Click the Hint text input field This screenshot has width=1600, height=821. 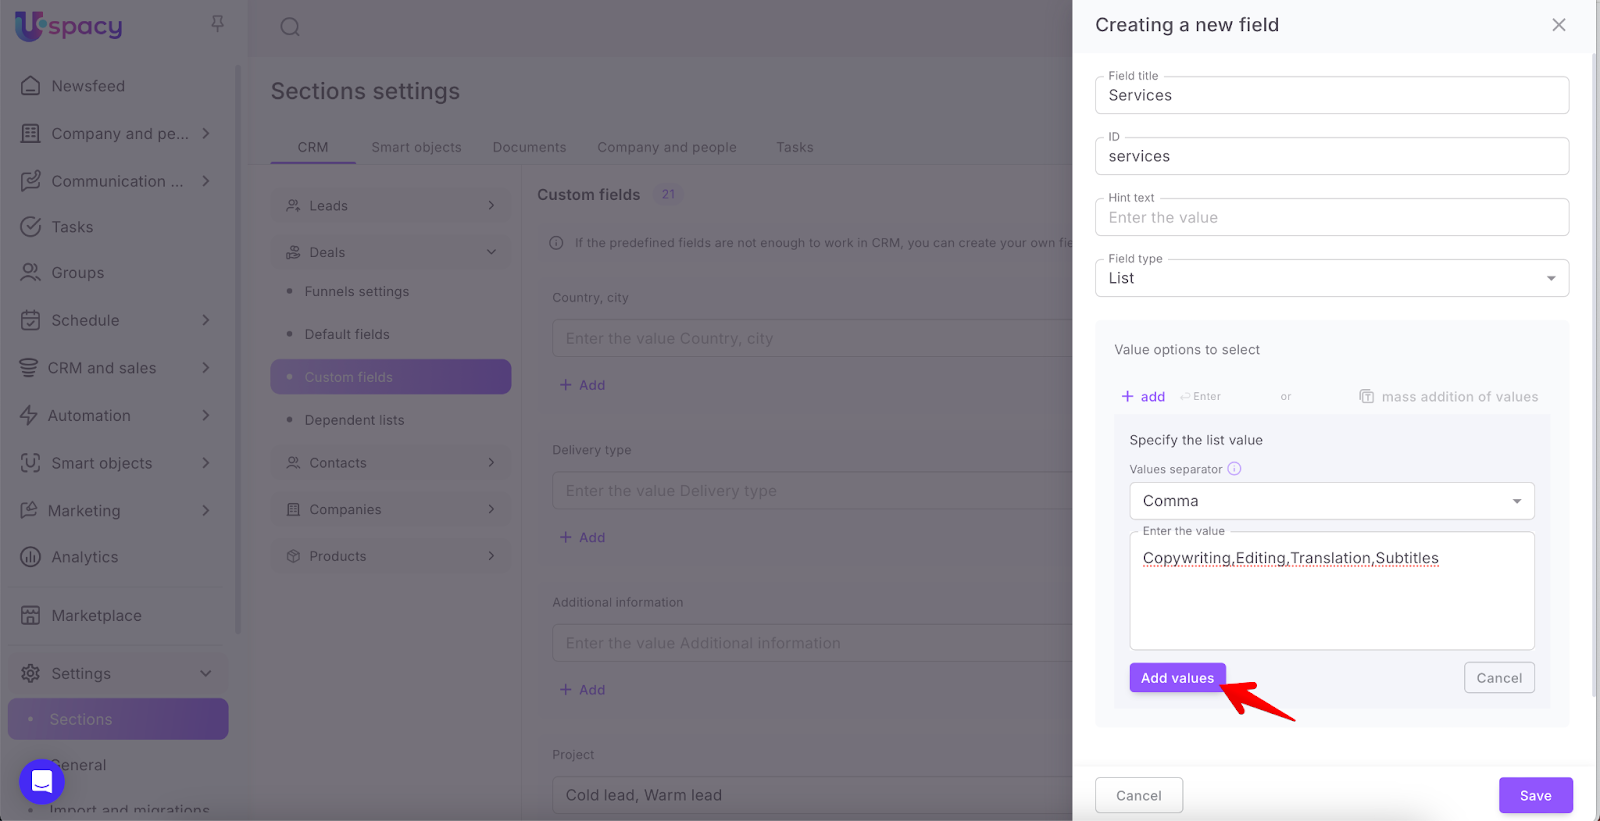[x=1331, y=218]
